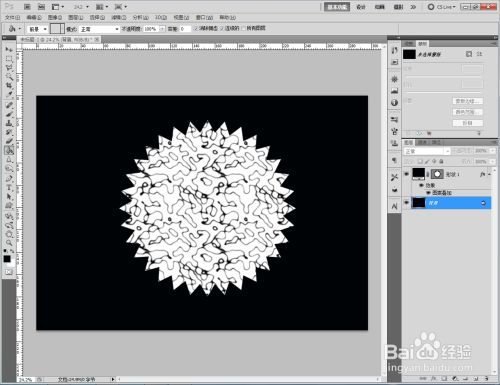Open the CS Live button
The height and width of the screenshot is (385, 500).
(441, 7)
